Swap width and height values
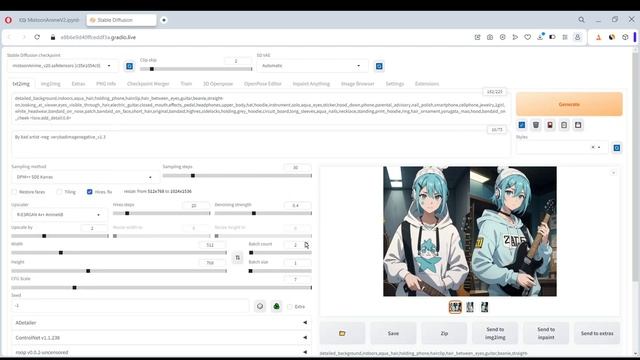Image resolution: width=640 pixels, height=360 pixels. pyautogui.click(x=238, y=258)
